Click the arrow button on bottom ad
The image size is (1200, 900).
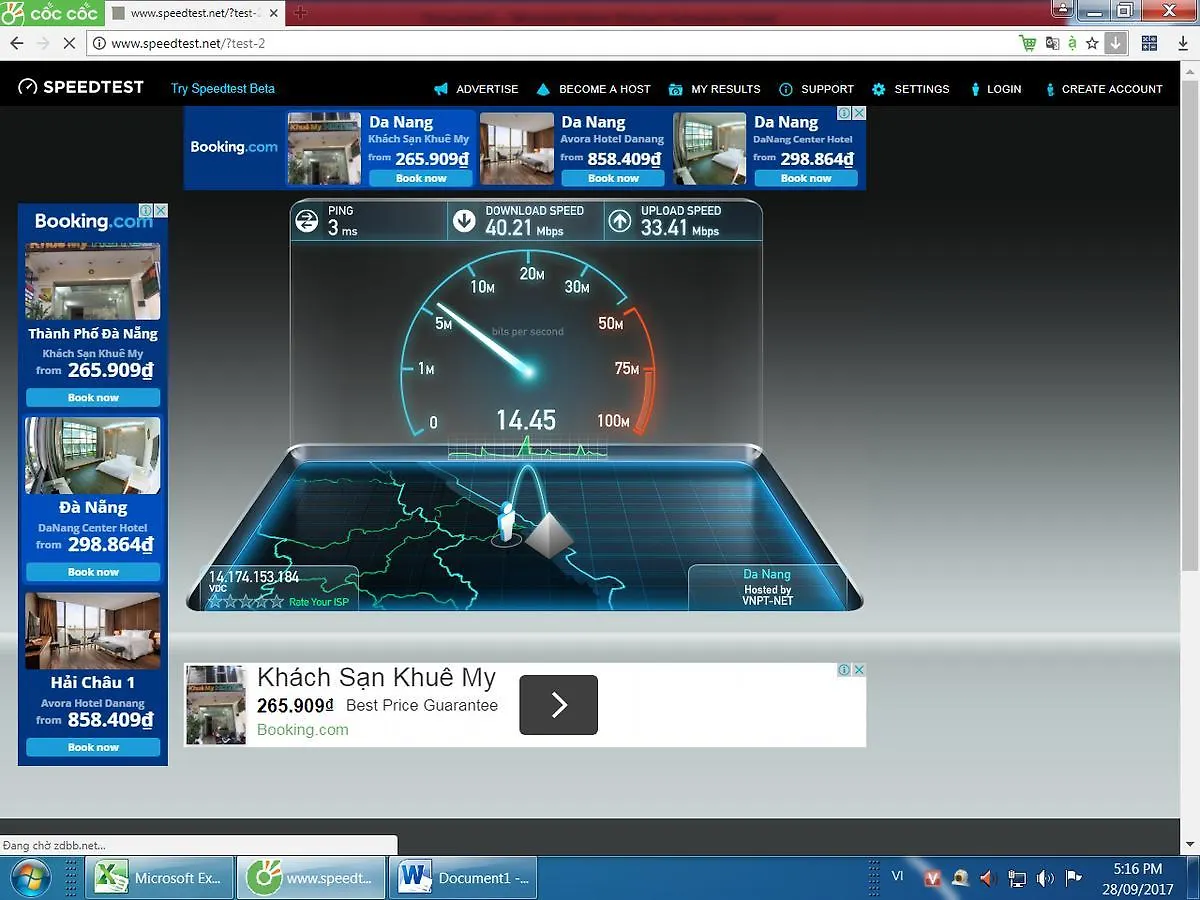click(558, 705)
